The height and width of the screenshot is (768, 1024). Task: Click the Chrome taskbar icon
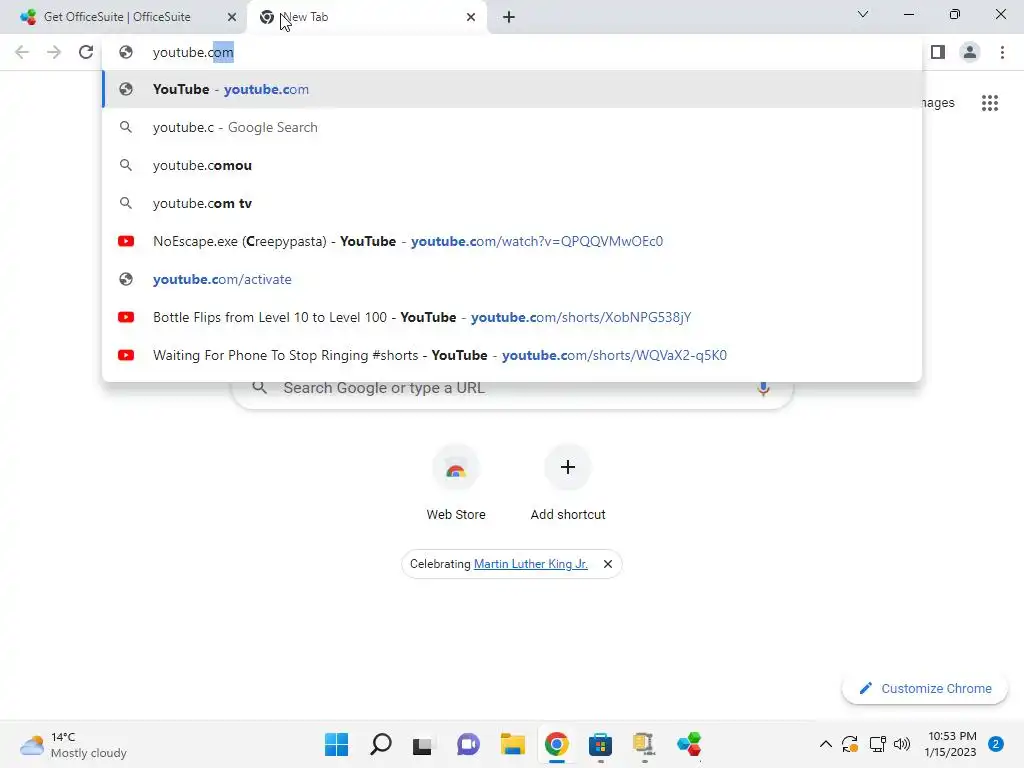point(556,744)
